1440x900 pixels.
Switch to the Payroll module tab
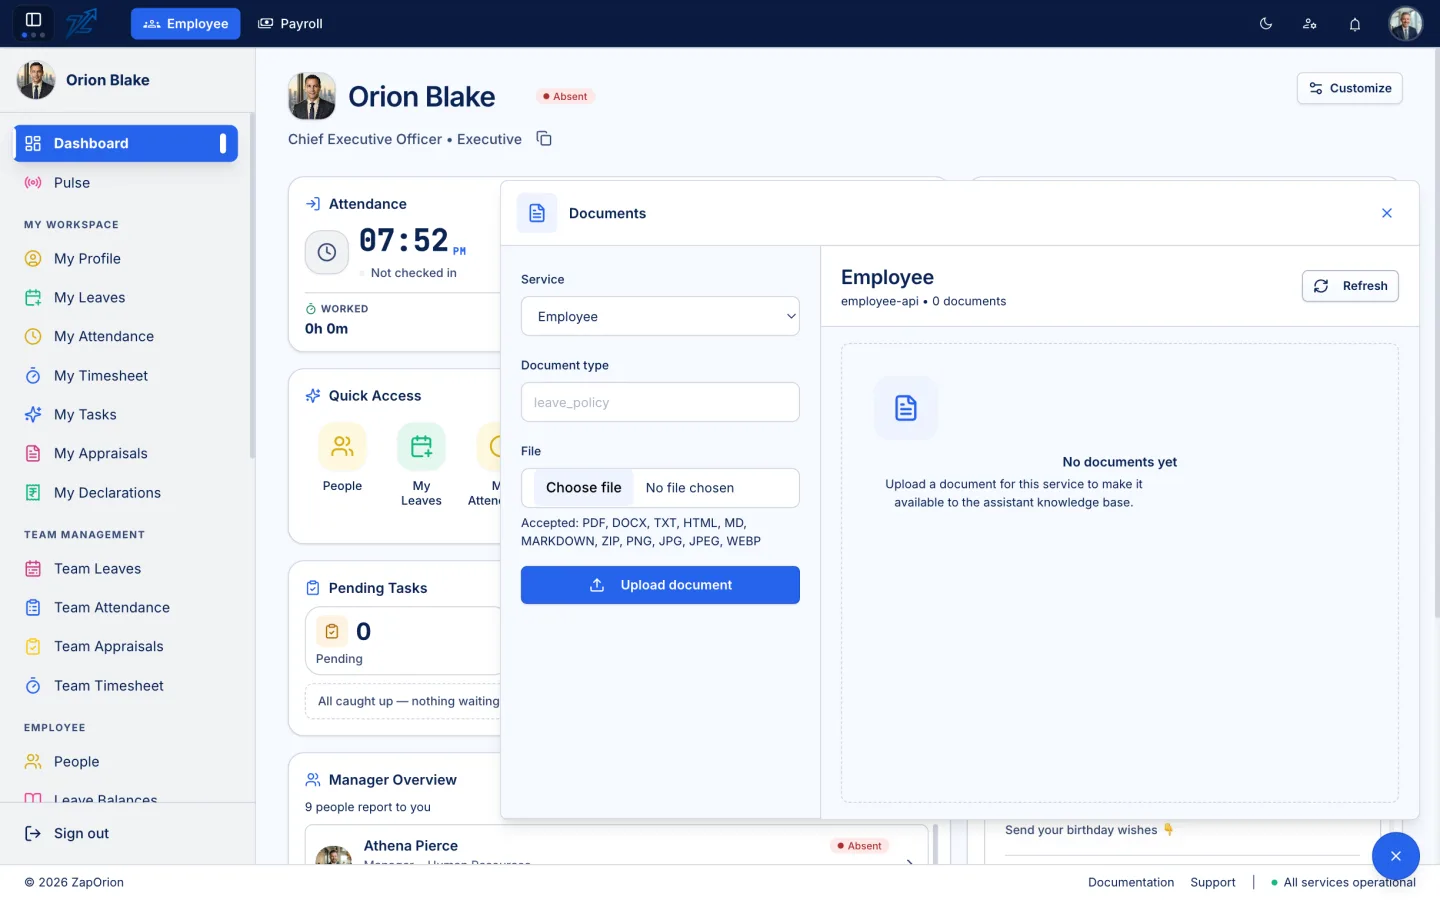tap(290, 24)
